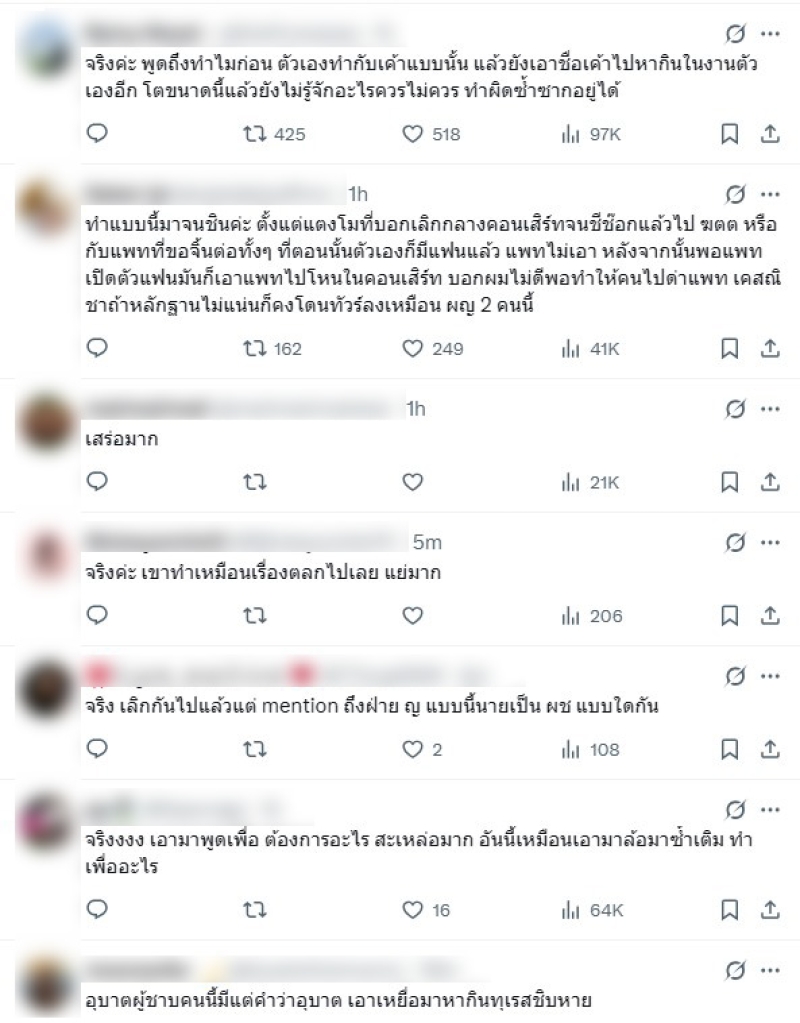
Task: Expand more options on the 64K views reply
Action: [x=771, y=810]
